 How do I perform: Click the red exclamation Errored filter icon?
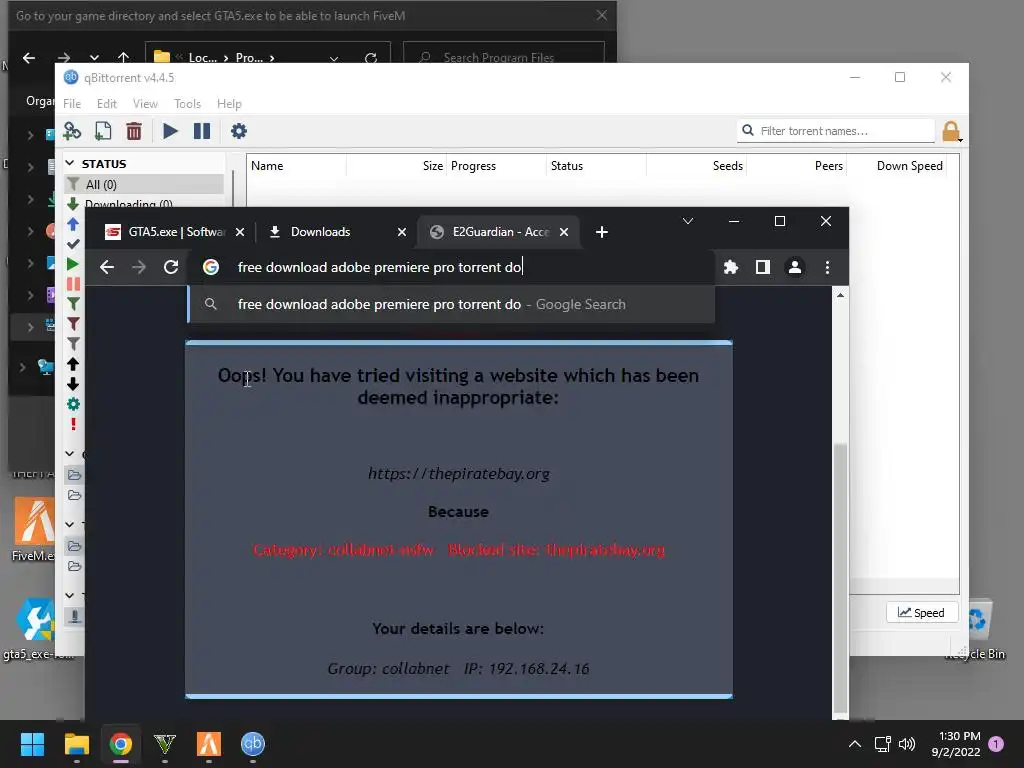coord(73,424)
